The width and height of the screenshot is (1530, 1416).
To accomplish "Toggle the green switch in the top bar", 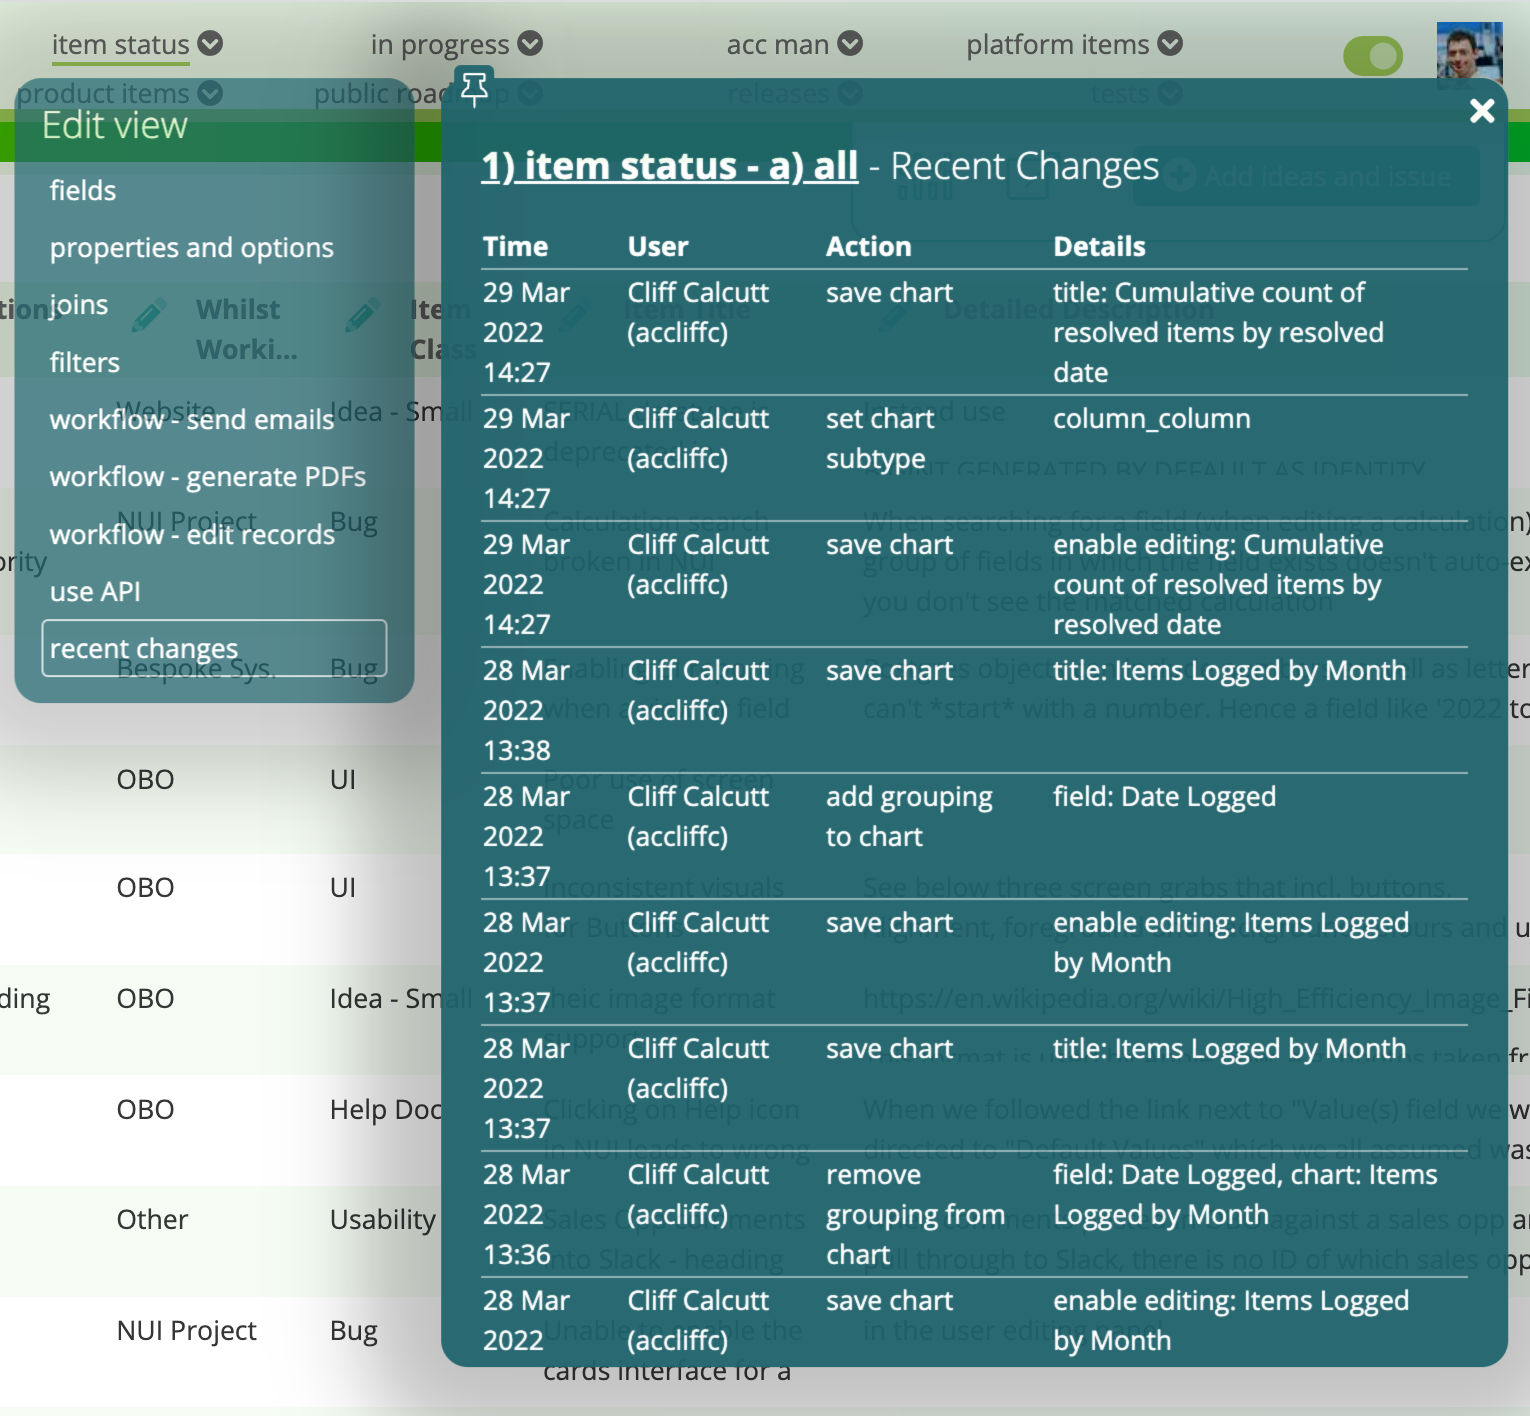I will click(x=1373, y=56).
